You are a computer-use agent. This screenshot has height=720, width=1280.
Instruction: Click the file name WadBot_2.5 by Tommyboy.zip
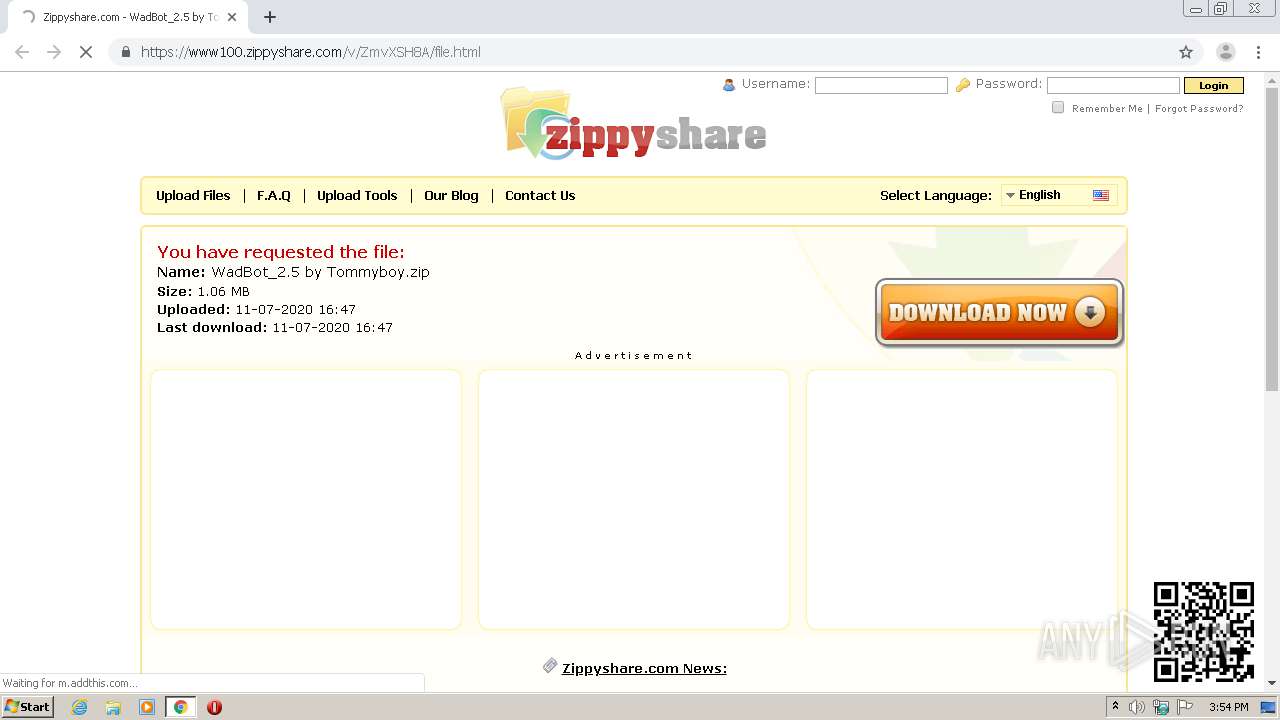(x=320, y=272)
